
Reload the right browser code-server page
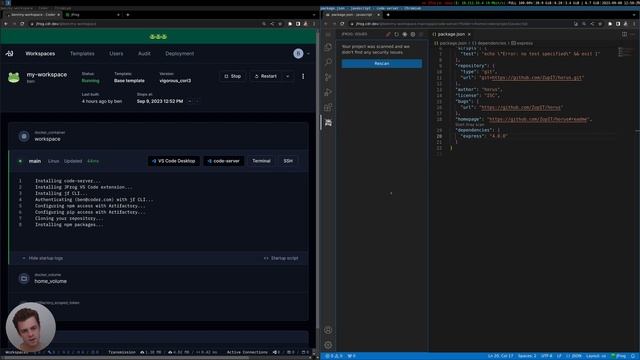[x=342, y=24]
